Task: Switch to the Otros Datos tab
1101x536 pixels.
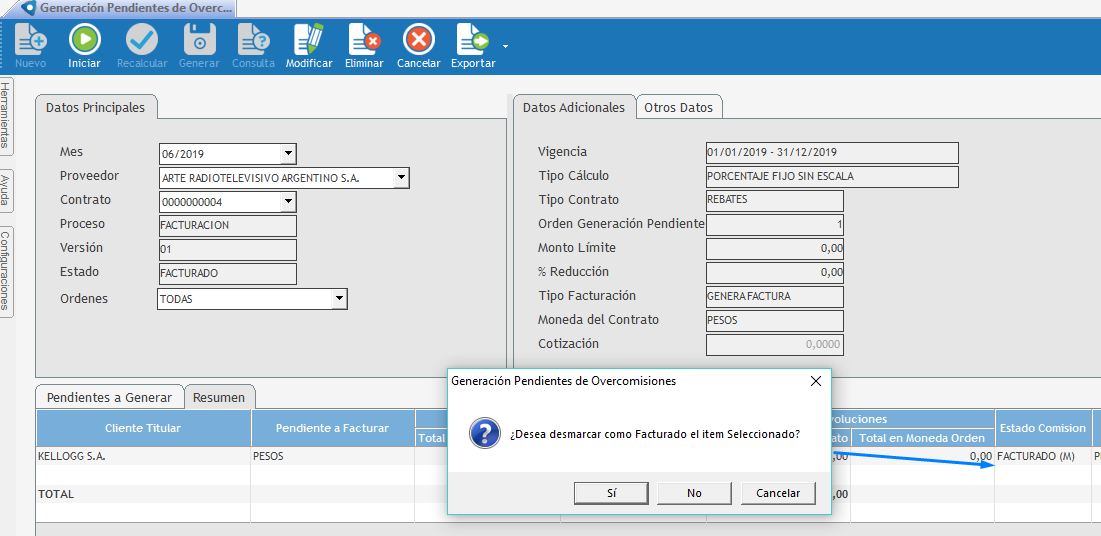Action: 678,107
